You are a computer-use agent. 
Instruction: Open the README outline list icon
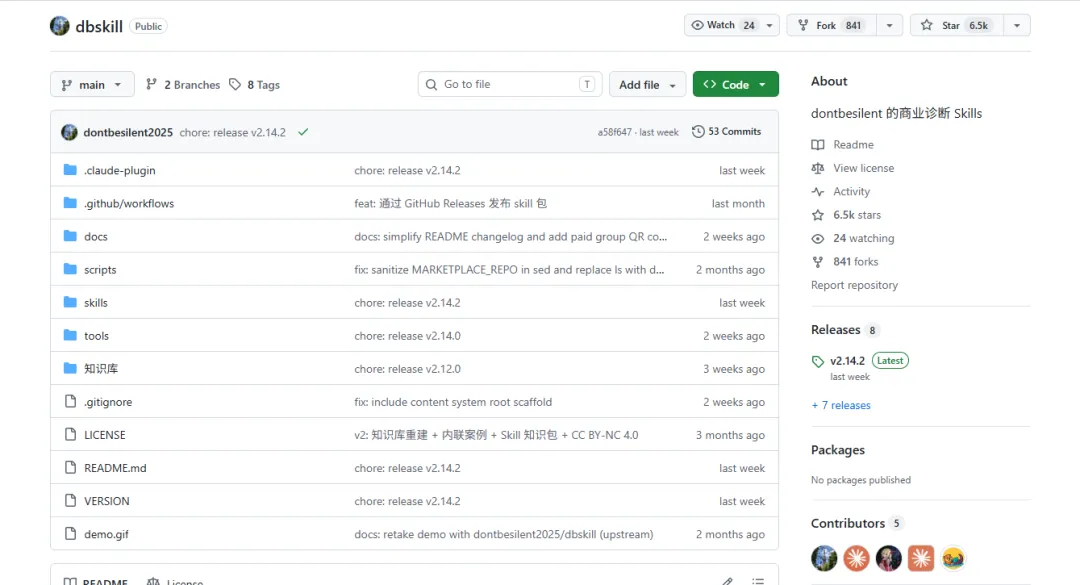(x=758, y=581)
